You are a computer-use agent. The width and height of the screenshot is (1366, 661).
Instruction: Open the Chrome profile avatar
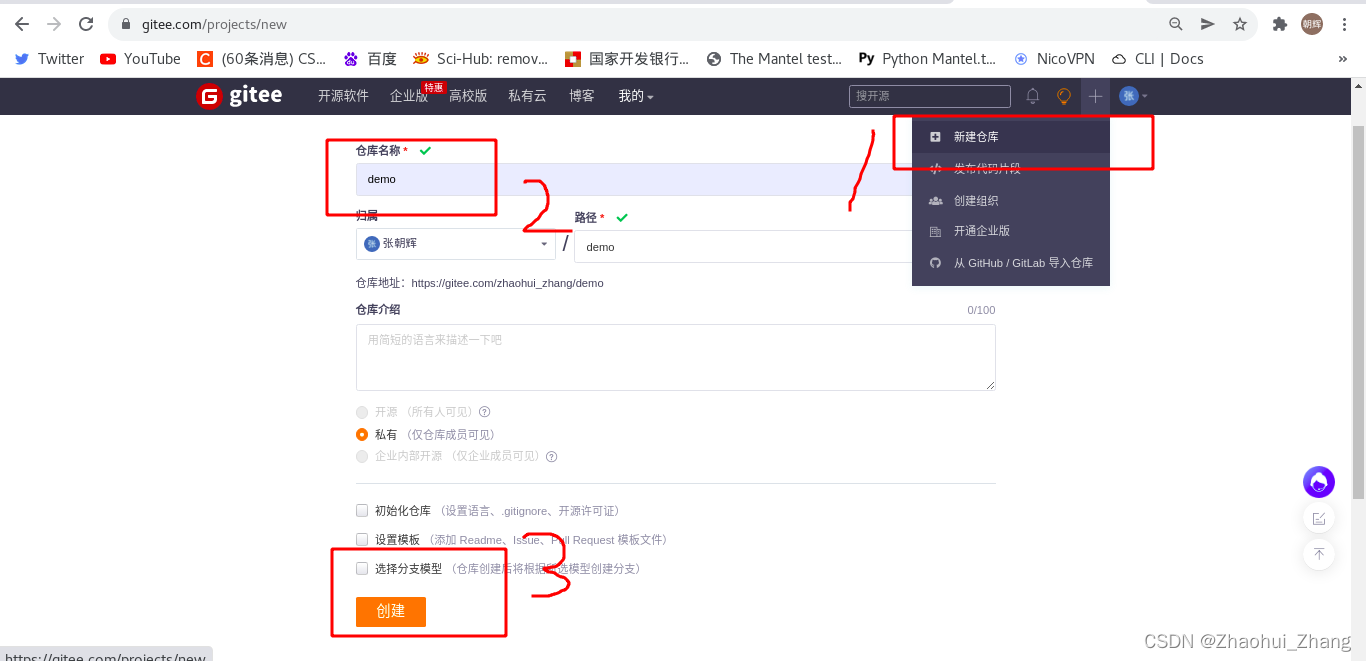point(1312,24)
